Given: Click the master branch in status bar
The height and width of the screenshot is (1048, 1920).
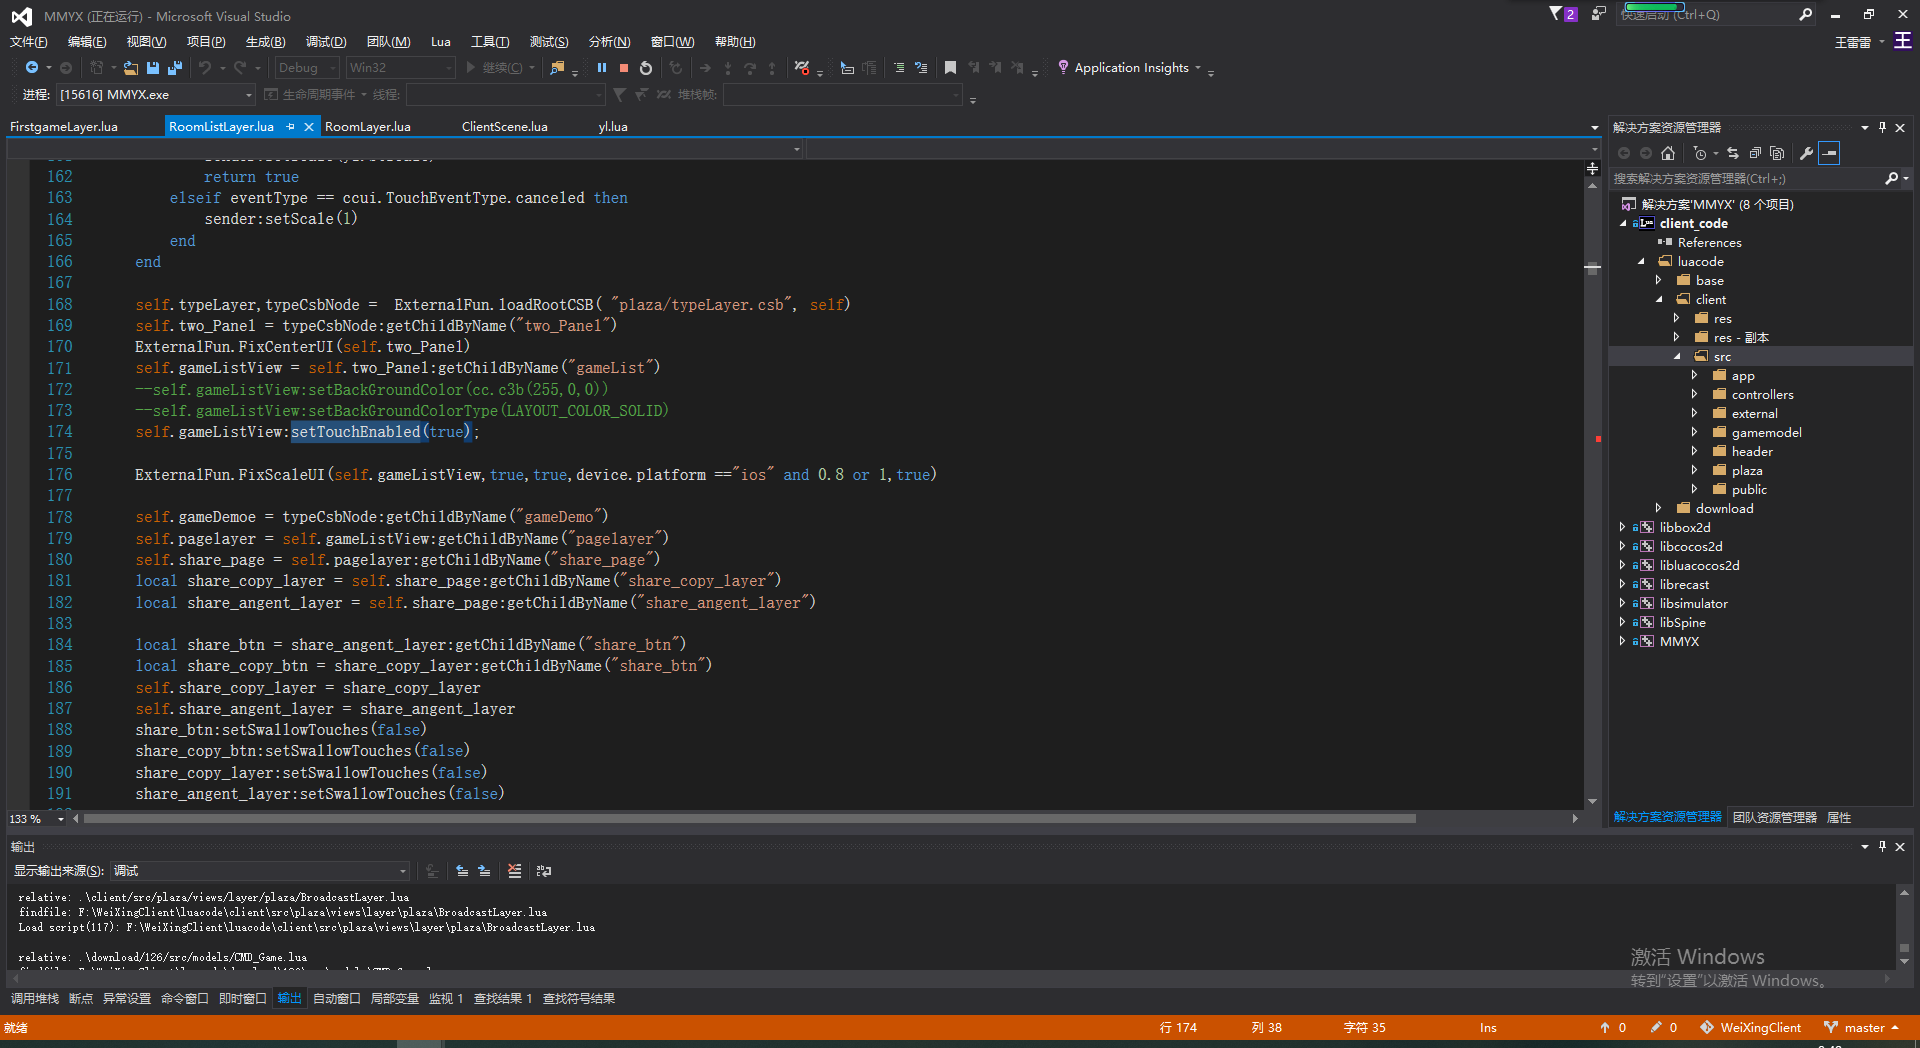Looking at the screenshot, I should coord(1862,1028).
